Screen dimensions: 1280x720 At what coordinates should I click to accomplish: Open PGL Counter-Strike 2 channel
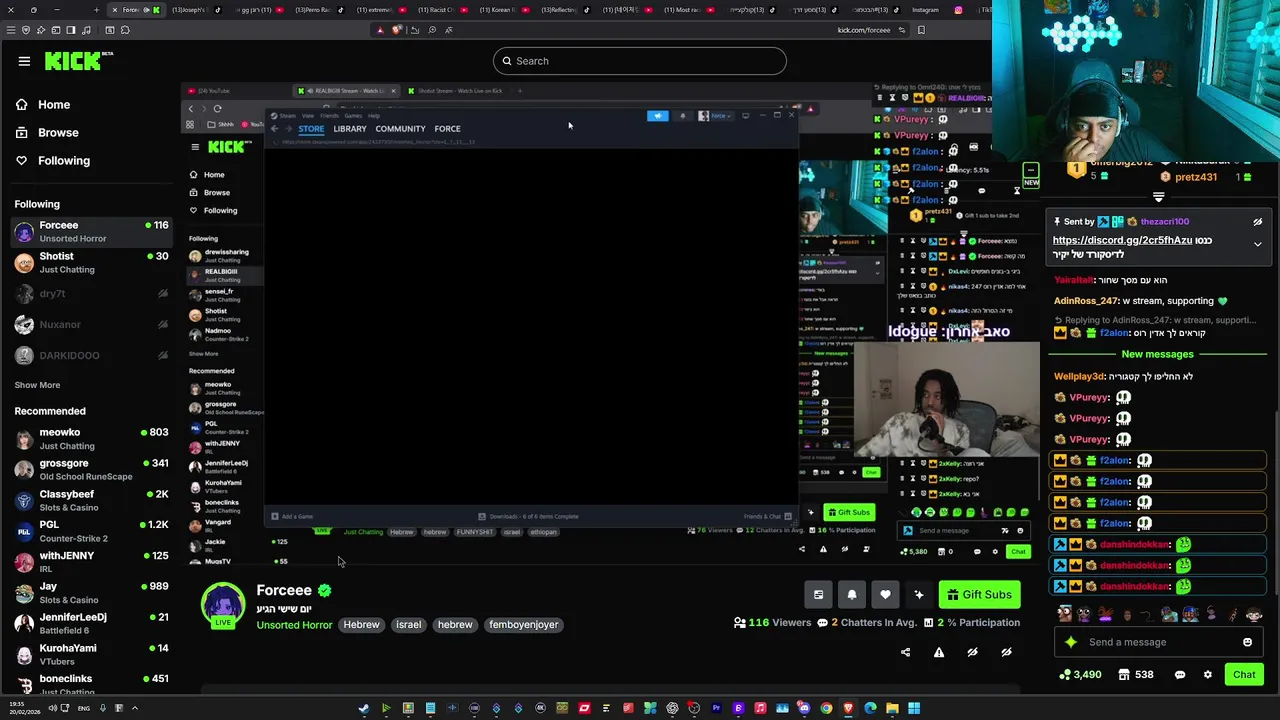(90, 531)
